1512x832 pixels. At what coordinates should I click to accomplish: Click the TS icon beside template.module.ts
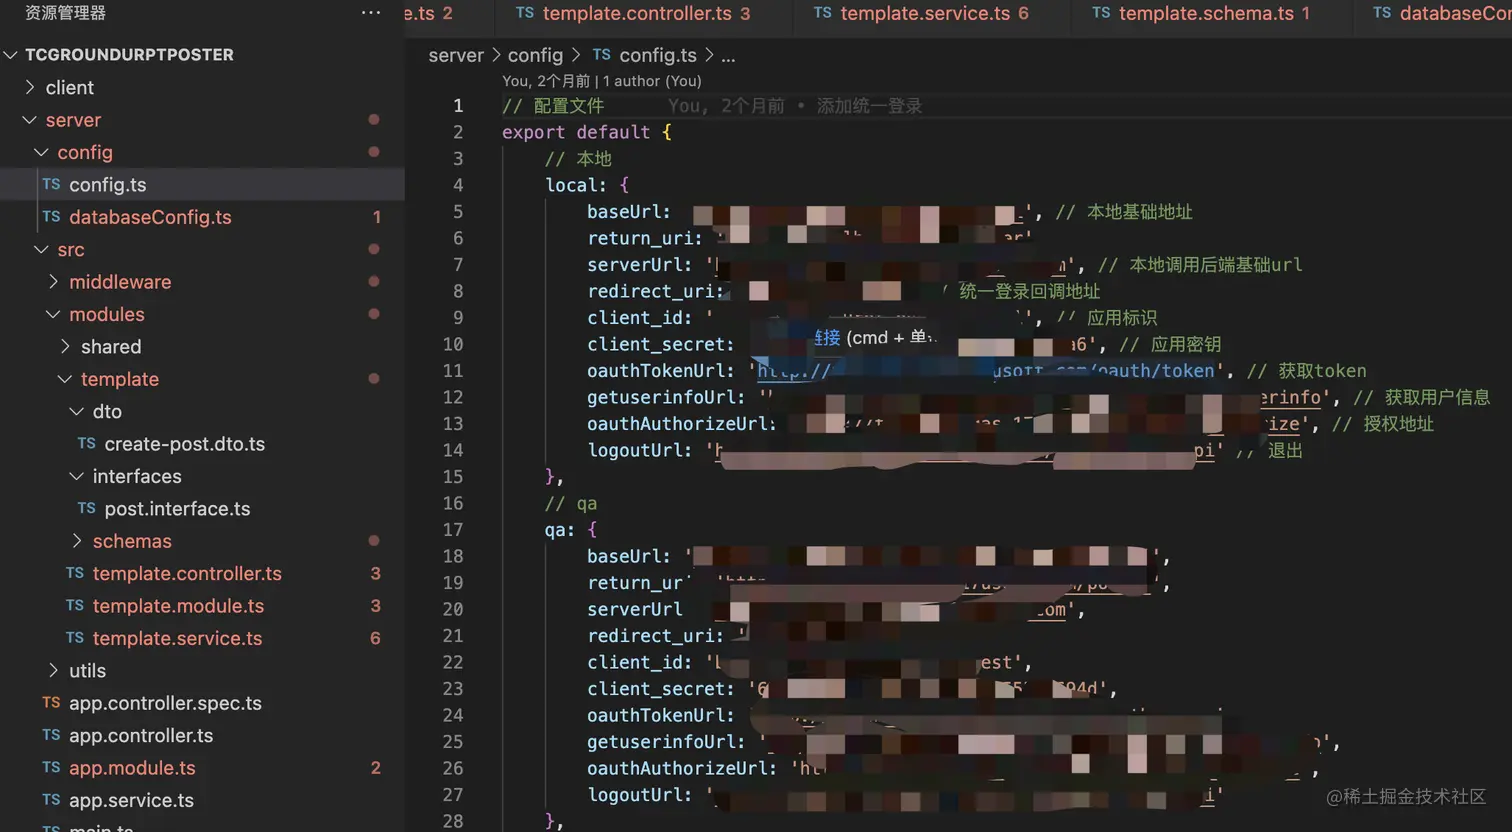pos(75,605)
